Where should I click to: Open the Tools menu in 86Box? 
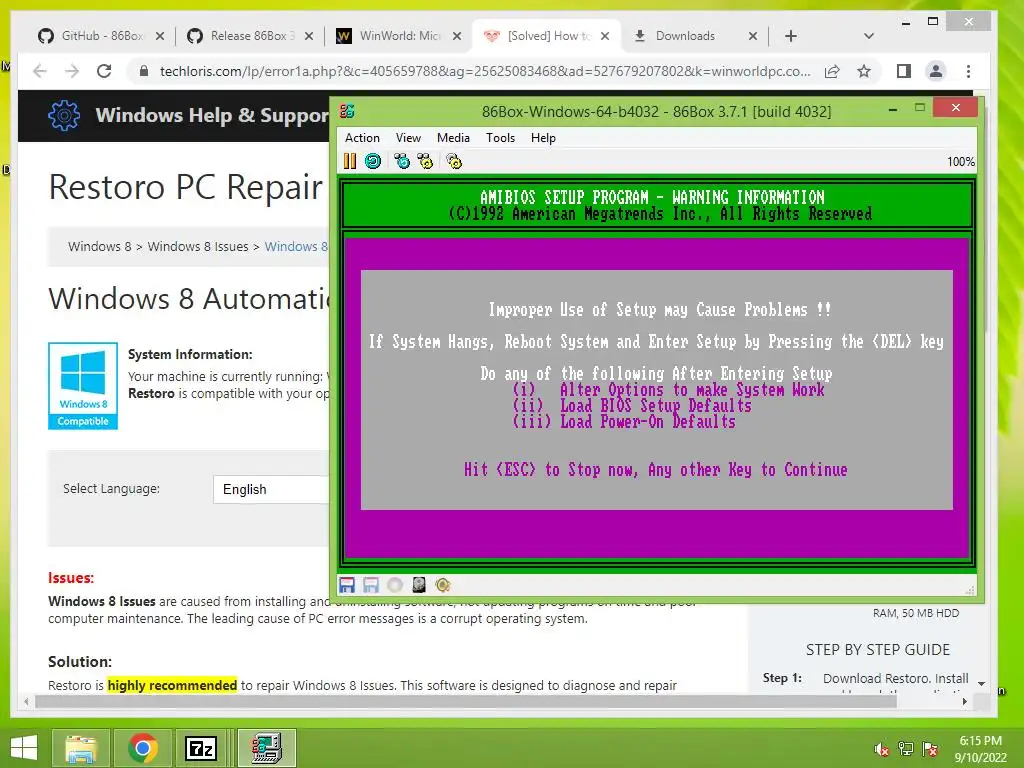500,138
